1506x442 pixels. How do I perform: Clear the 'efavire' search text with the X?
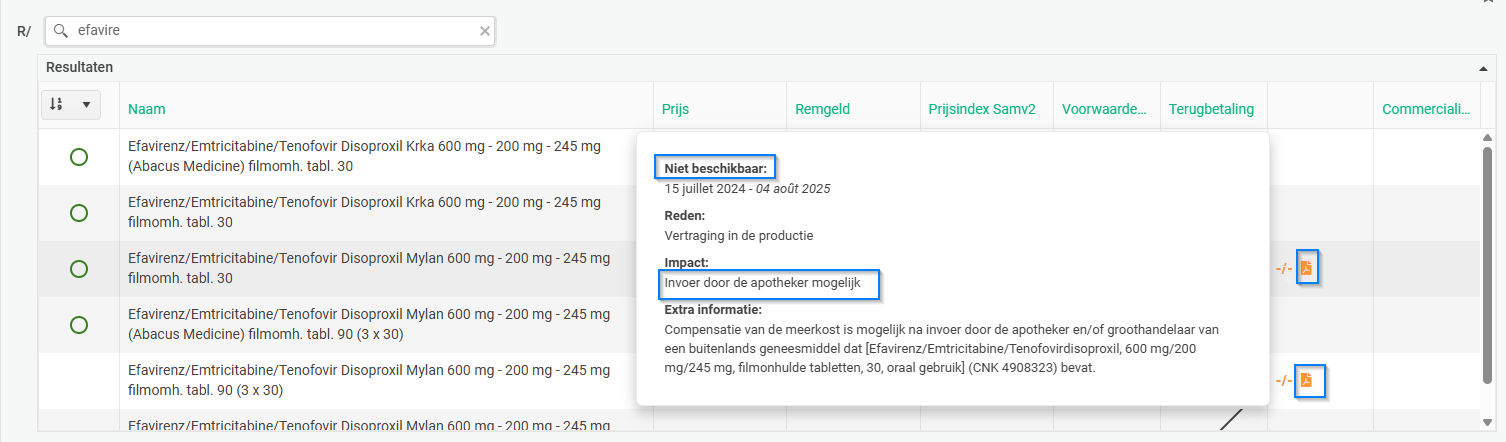(485, 31)
